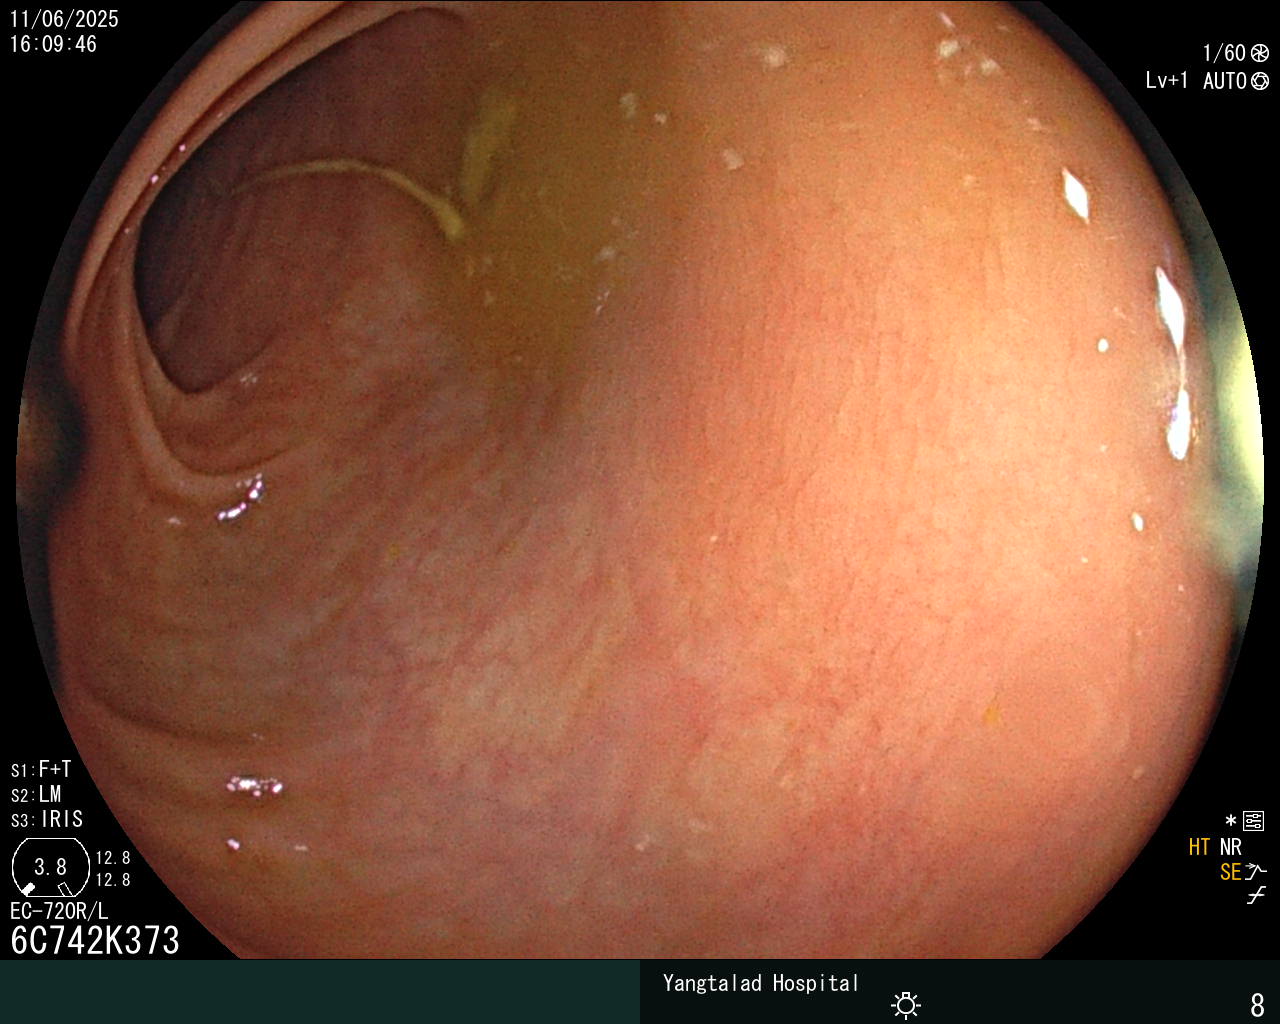This screenshot has height=1024, width=1280.
Task: Click the yellow HT indicator
Action: [1199, 847]
